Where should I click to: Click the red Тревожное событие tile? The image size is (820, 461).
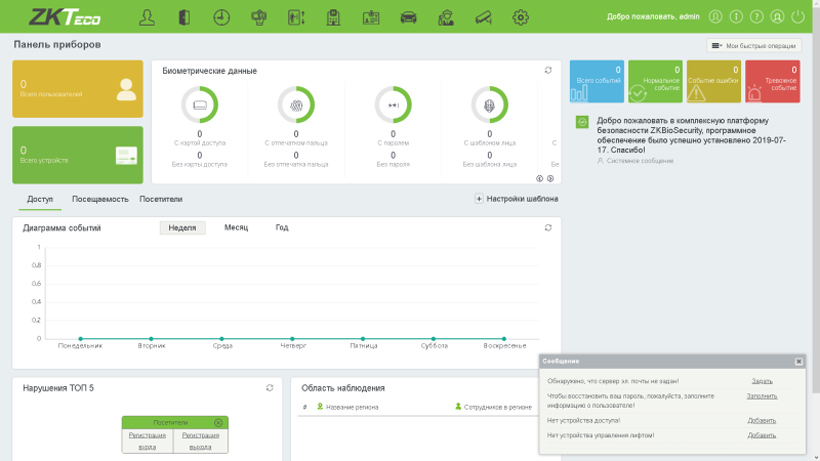coord(773,82)
